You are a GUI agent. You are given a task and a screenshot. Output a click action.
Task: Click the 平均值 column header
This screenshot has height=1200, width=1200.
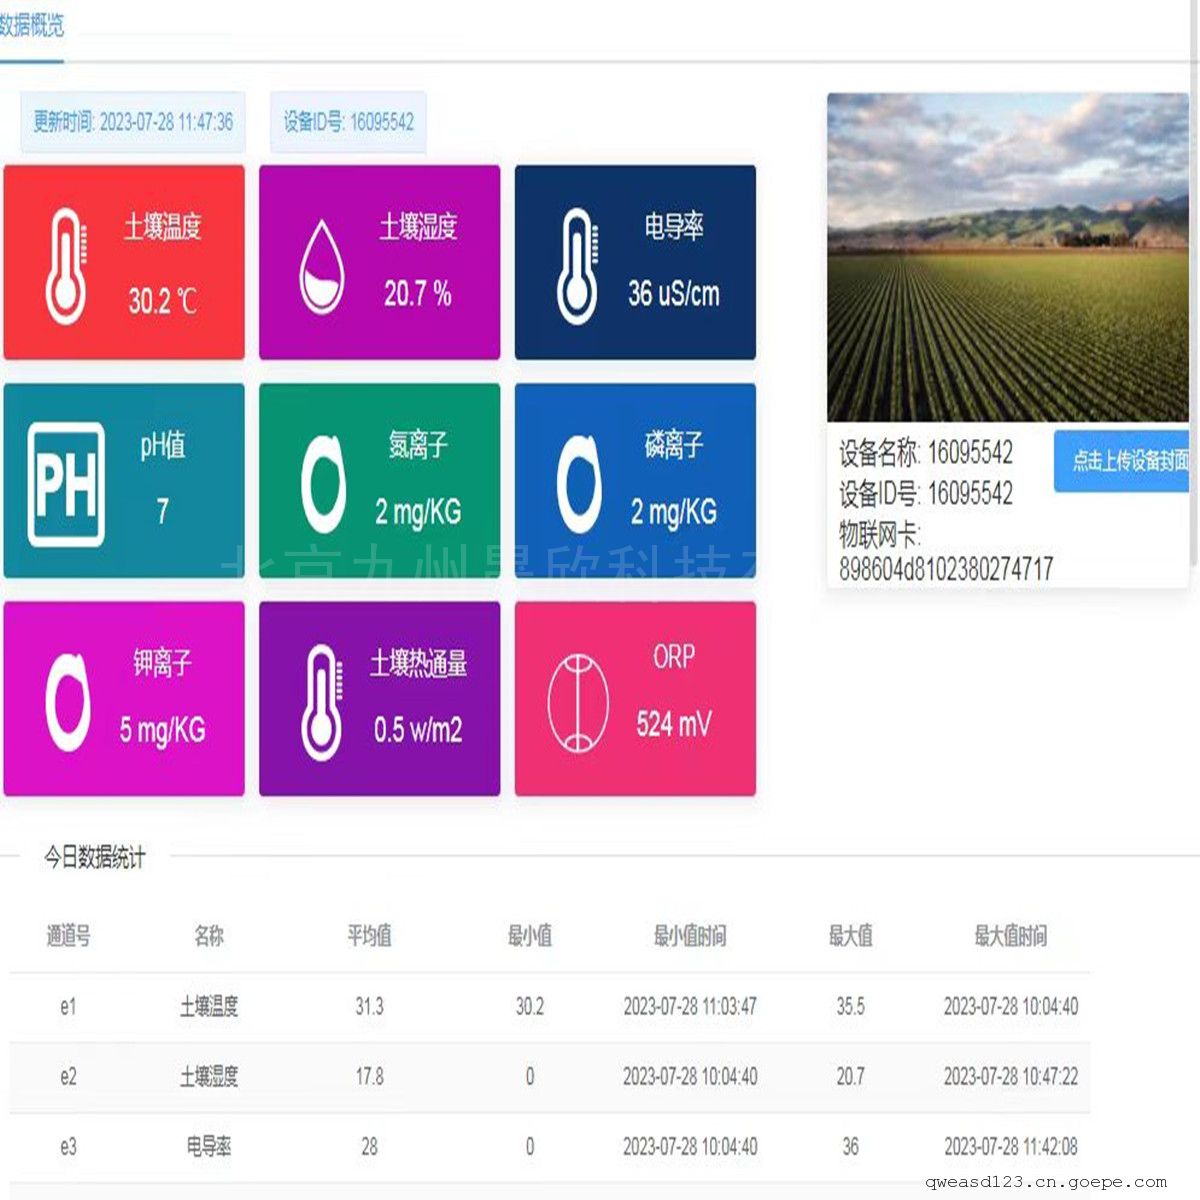click(369, 936)
